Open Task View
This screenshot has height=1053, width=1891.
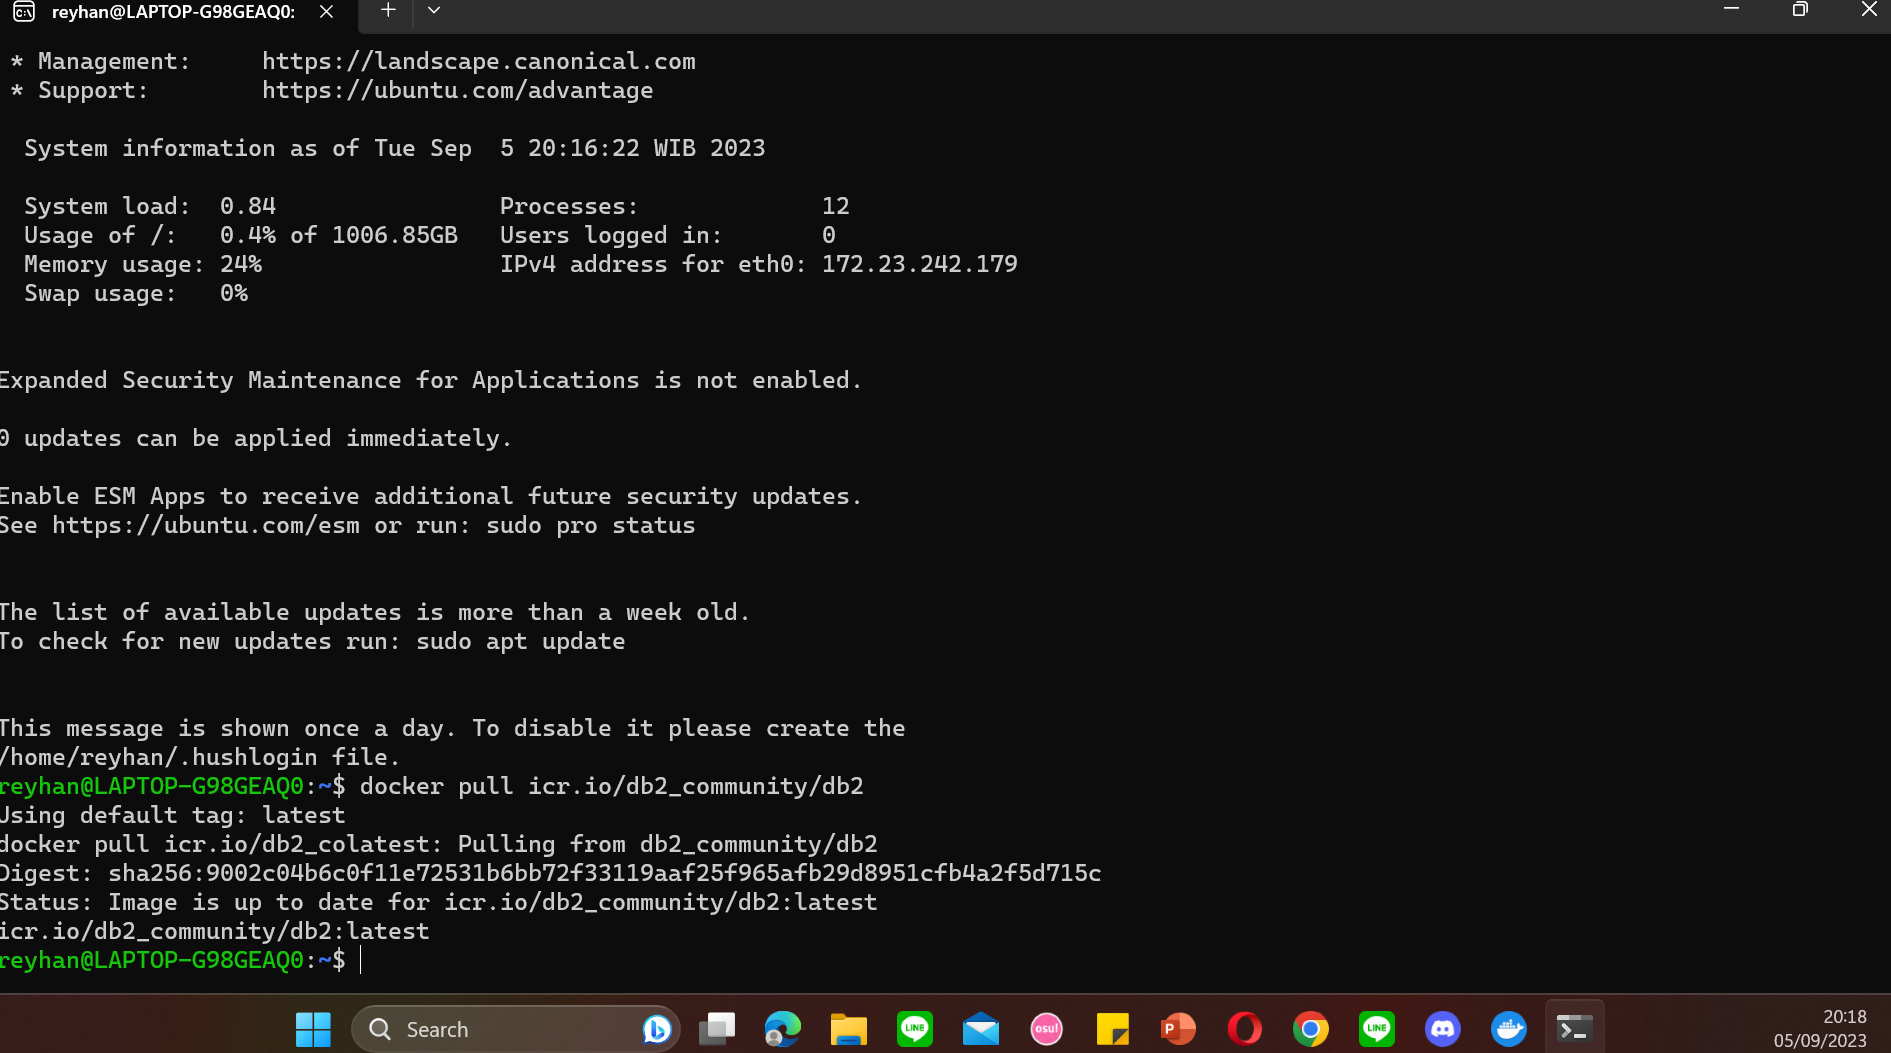(x=717, y=1029)
